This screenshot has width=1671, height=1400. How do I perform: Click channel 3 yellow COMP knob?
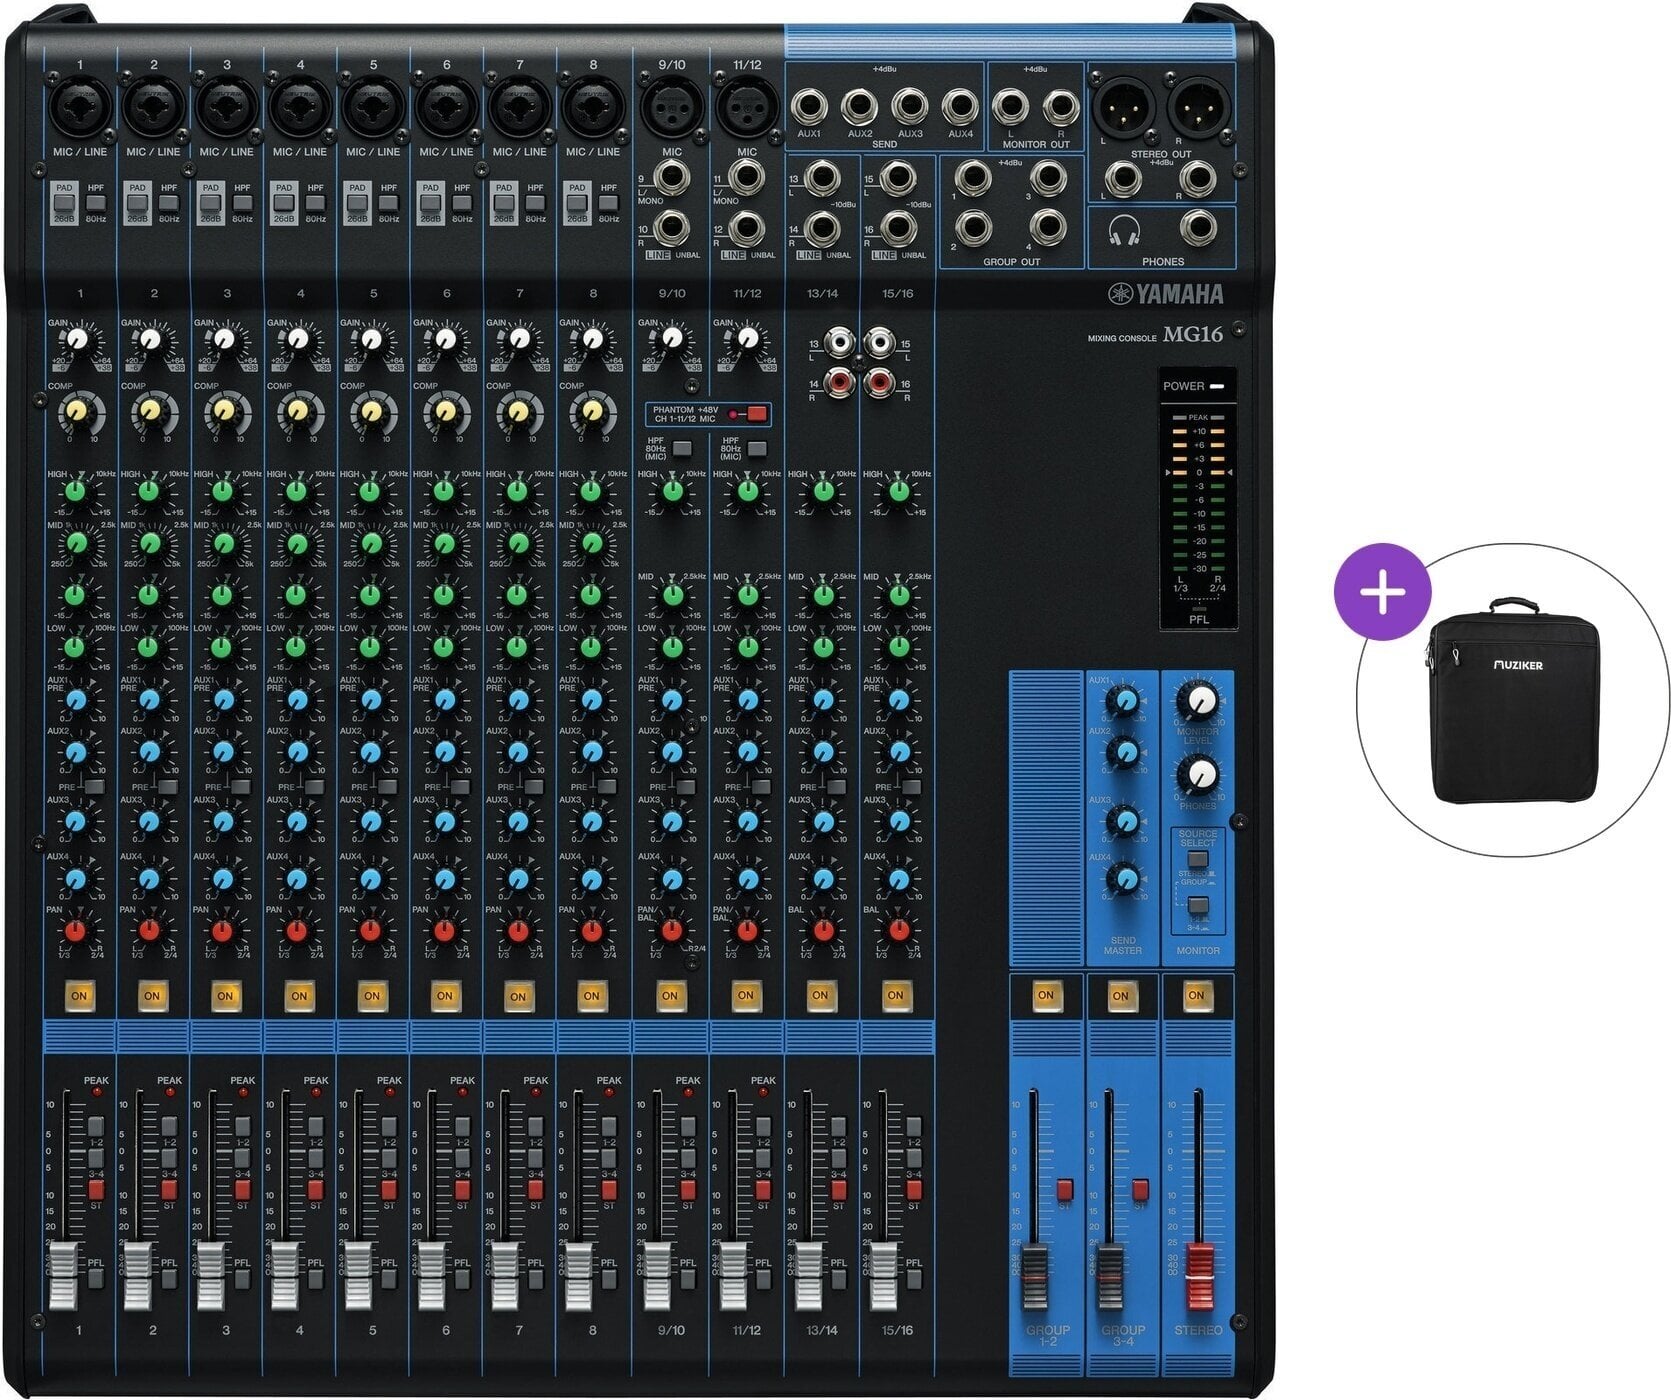click(223, 410)
